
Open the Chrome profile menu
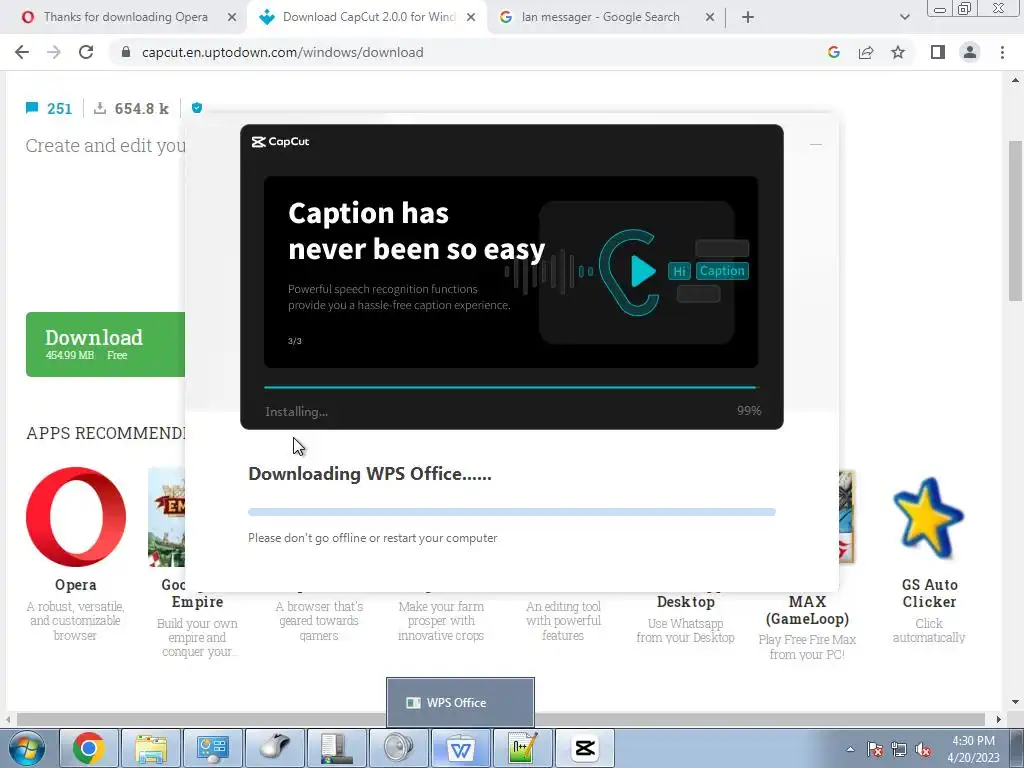tap(970, 52)
